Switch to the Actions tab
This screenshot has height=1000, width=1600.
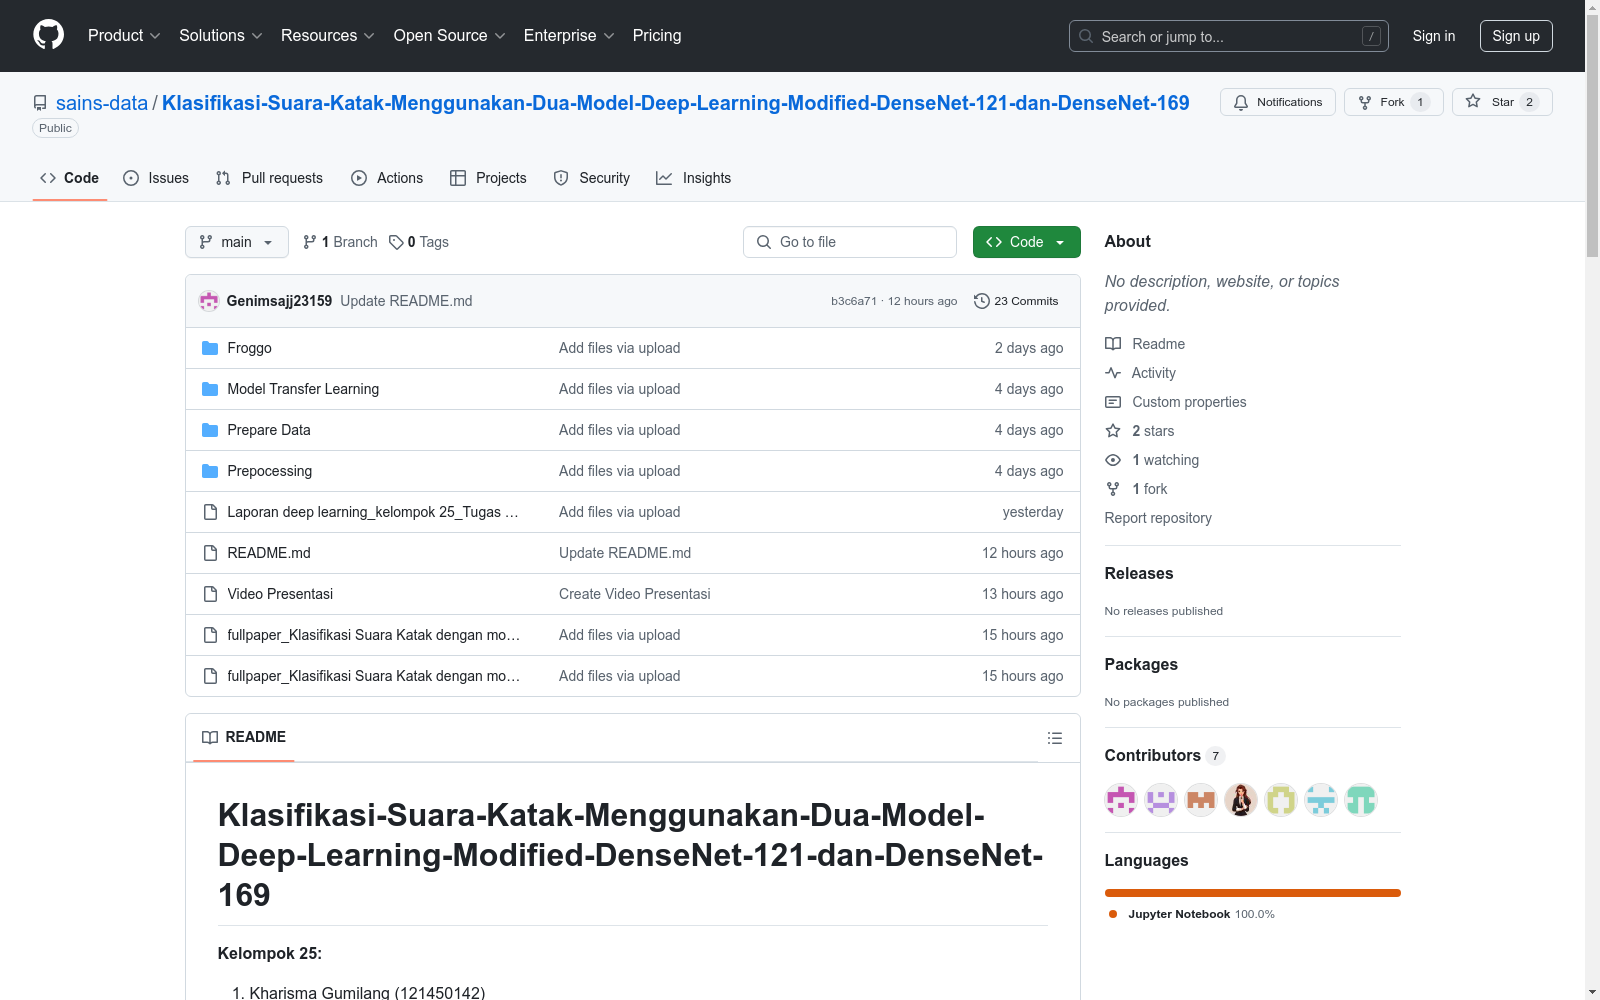tap(387, 178)
